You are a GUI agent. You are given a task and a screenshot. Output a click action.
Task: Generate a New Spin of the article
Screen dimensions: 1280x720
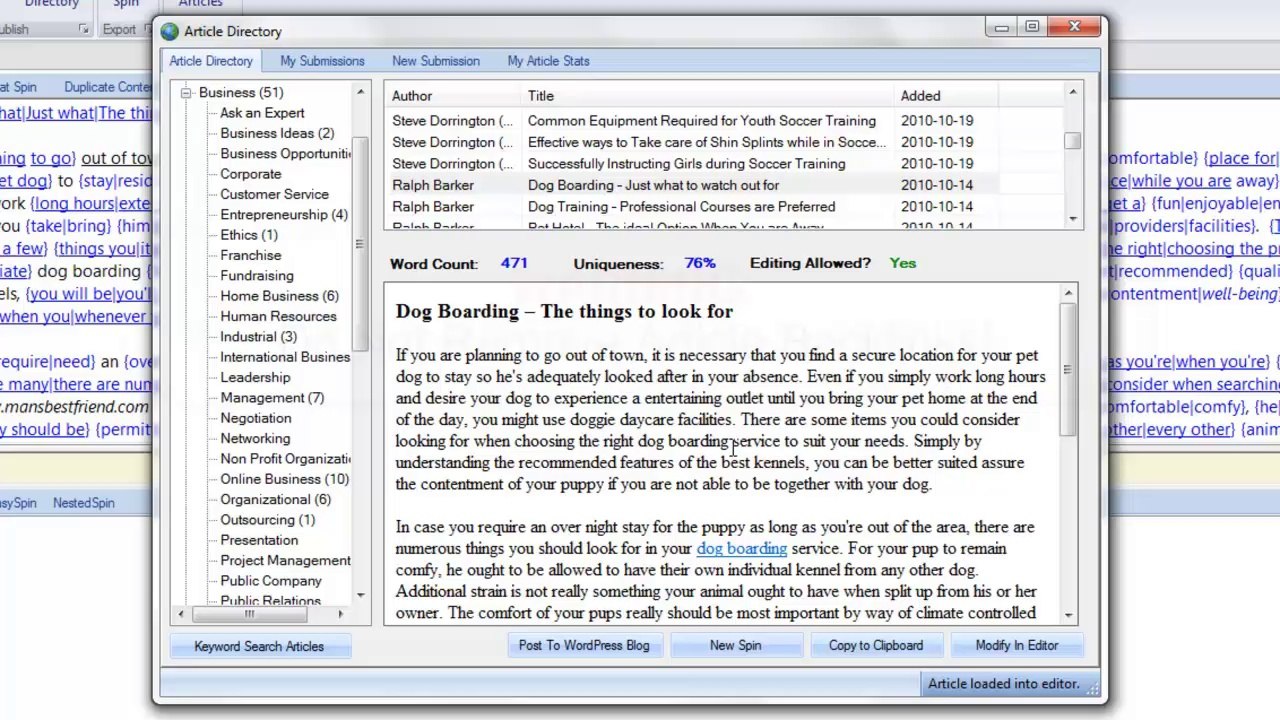pos(735,645)
